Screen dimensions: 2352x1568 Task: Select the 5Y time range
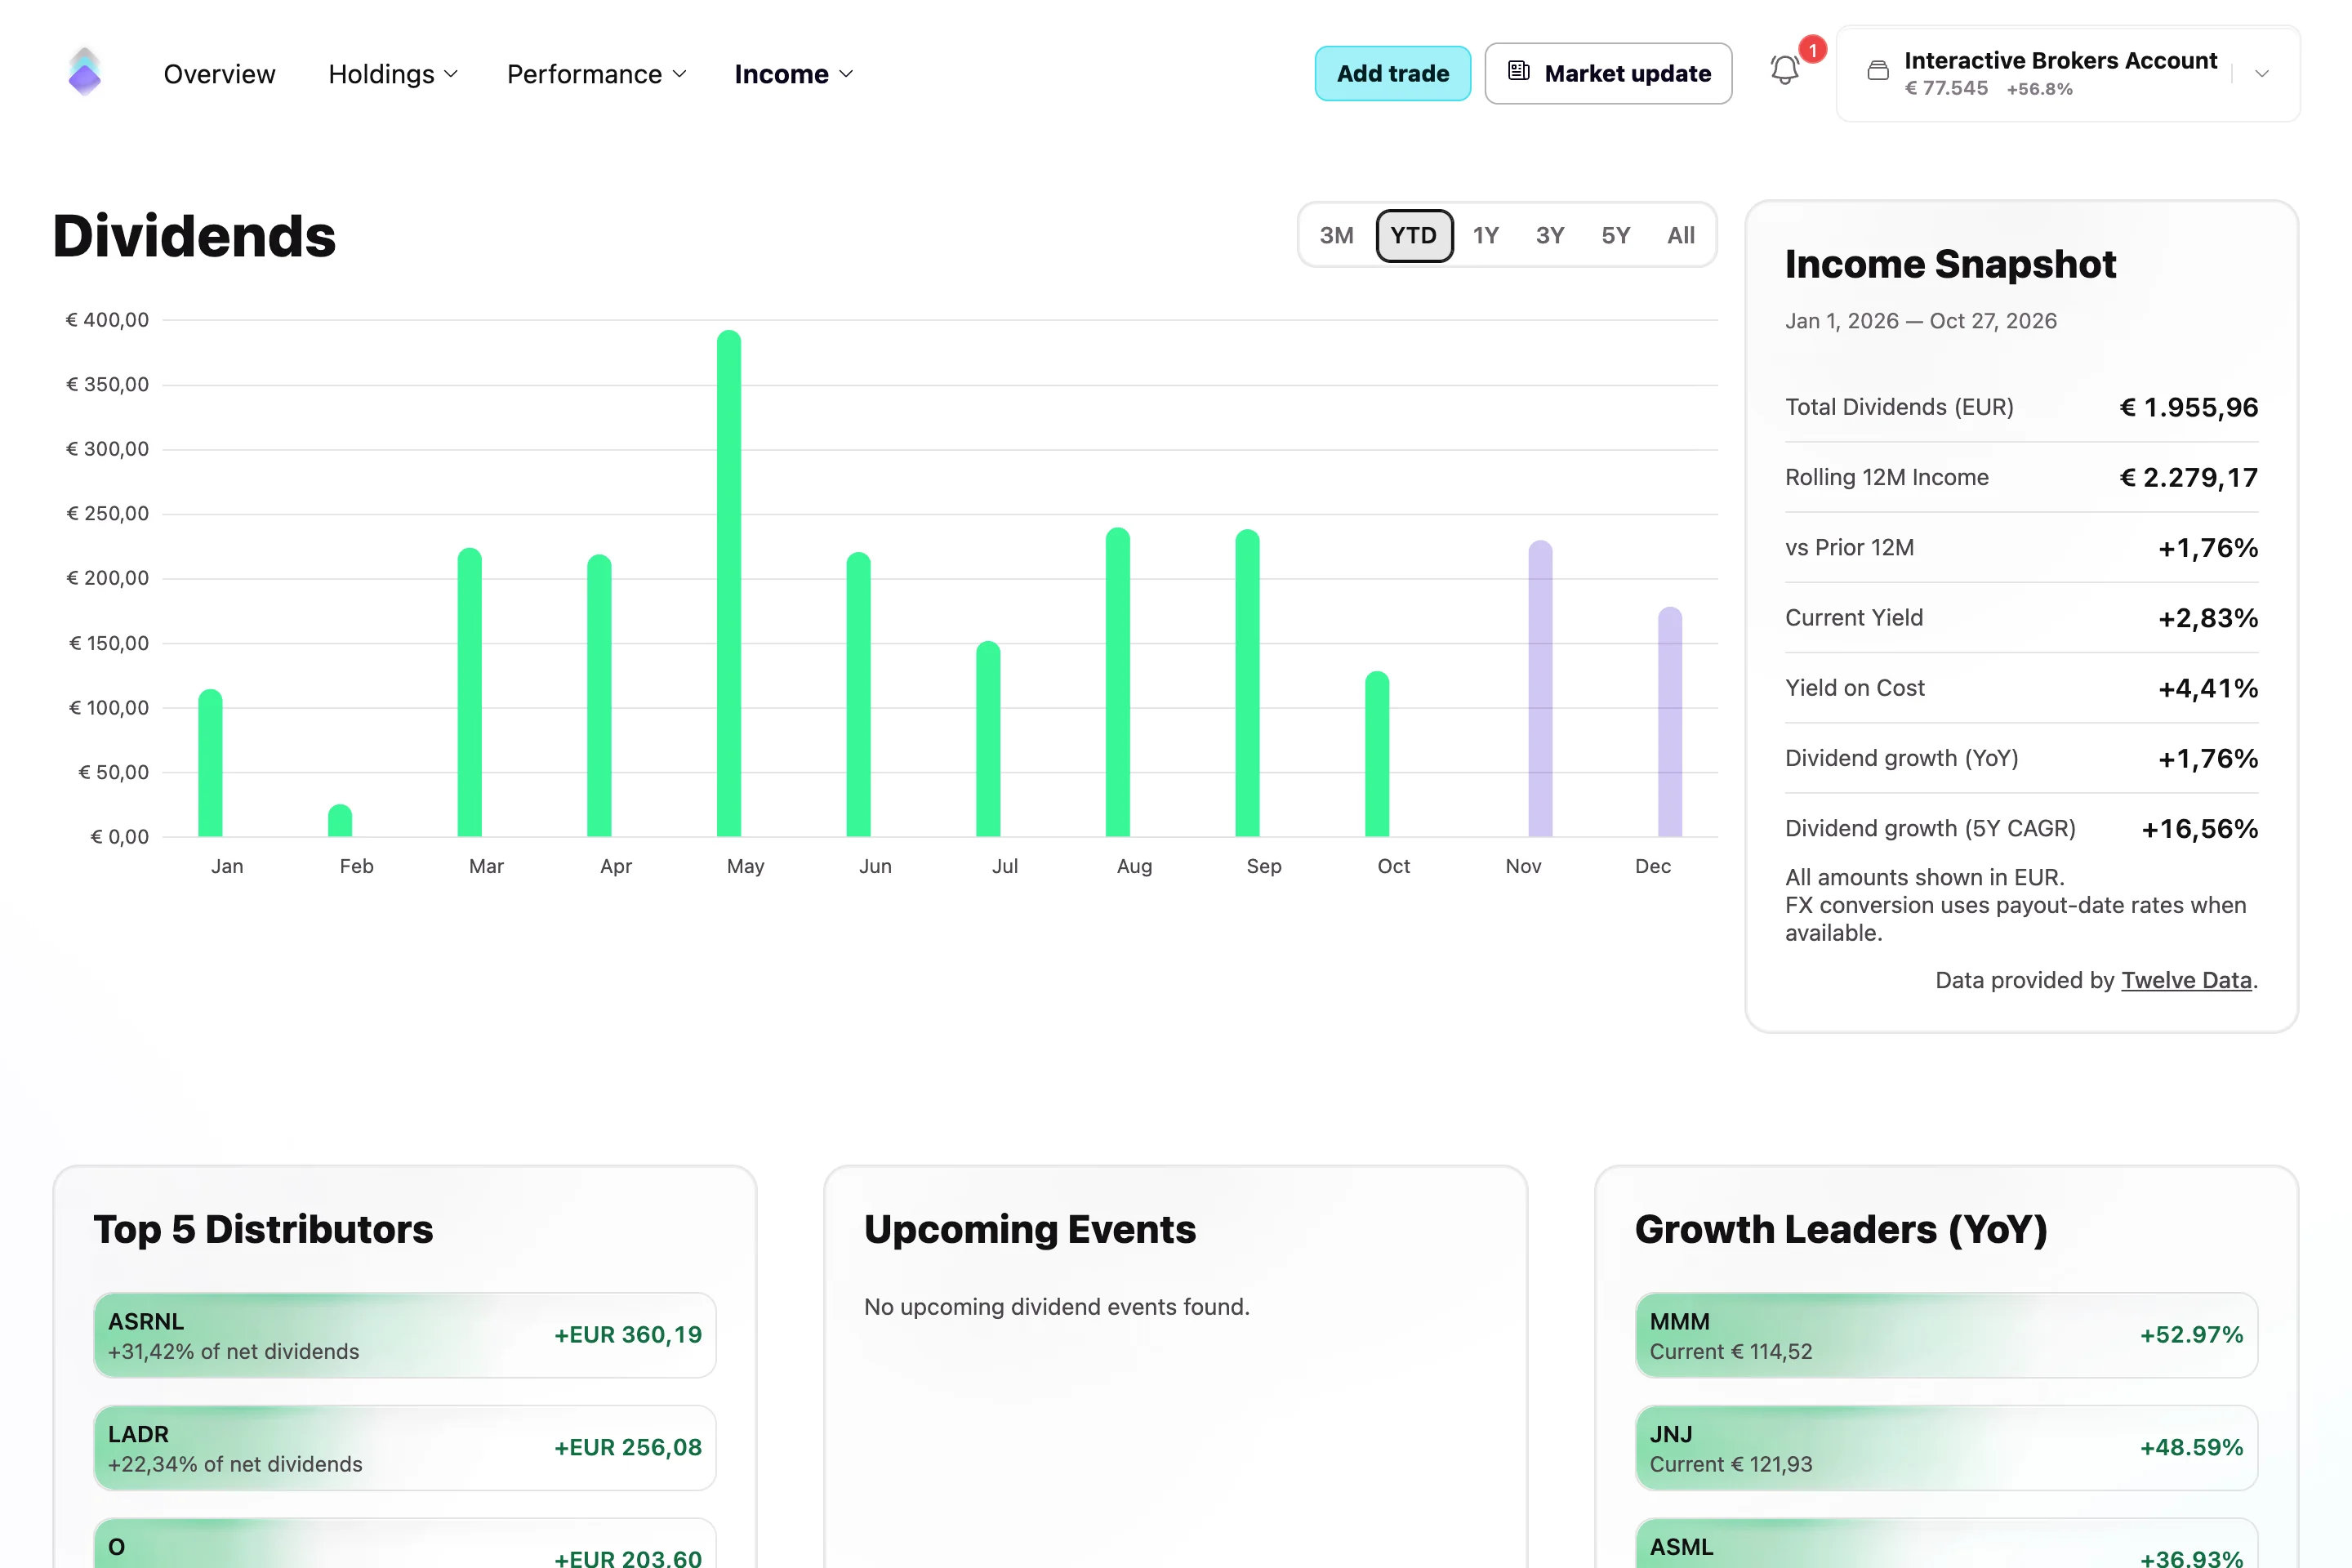(1615, 236)
